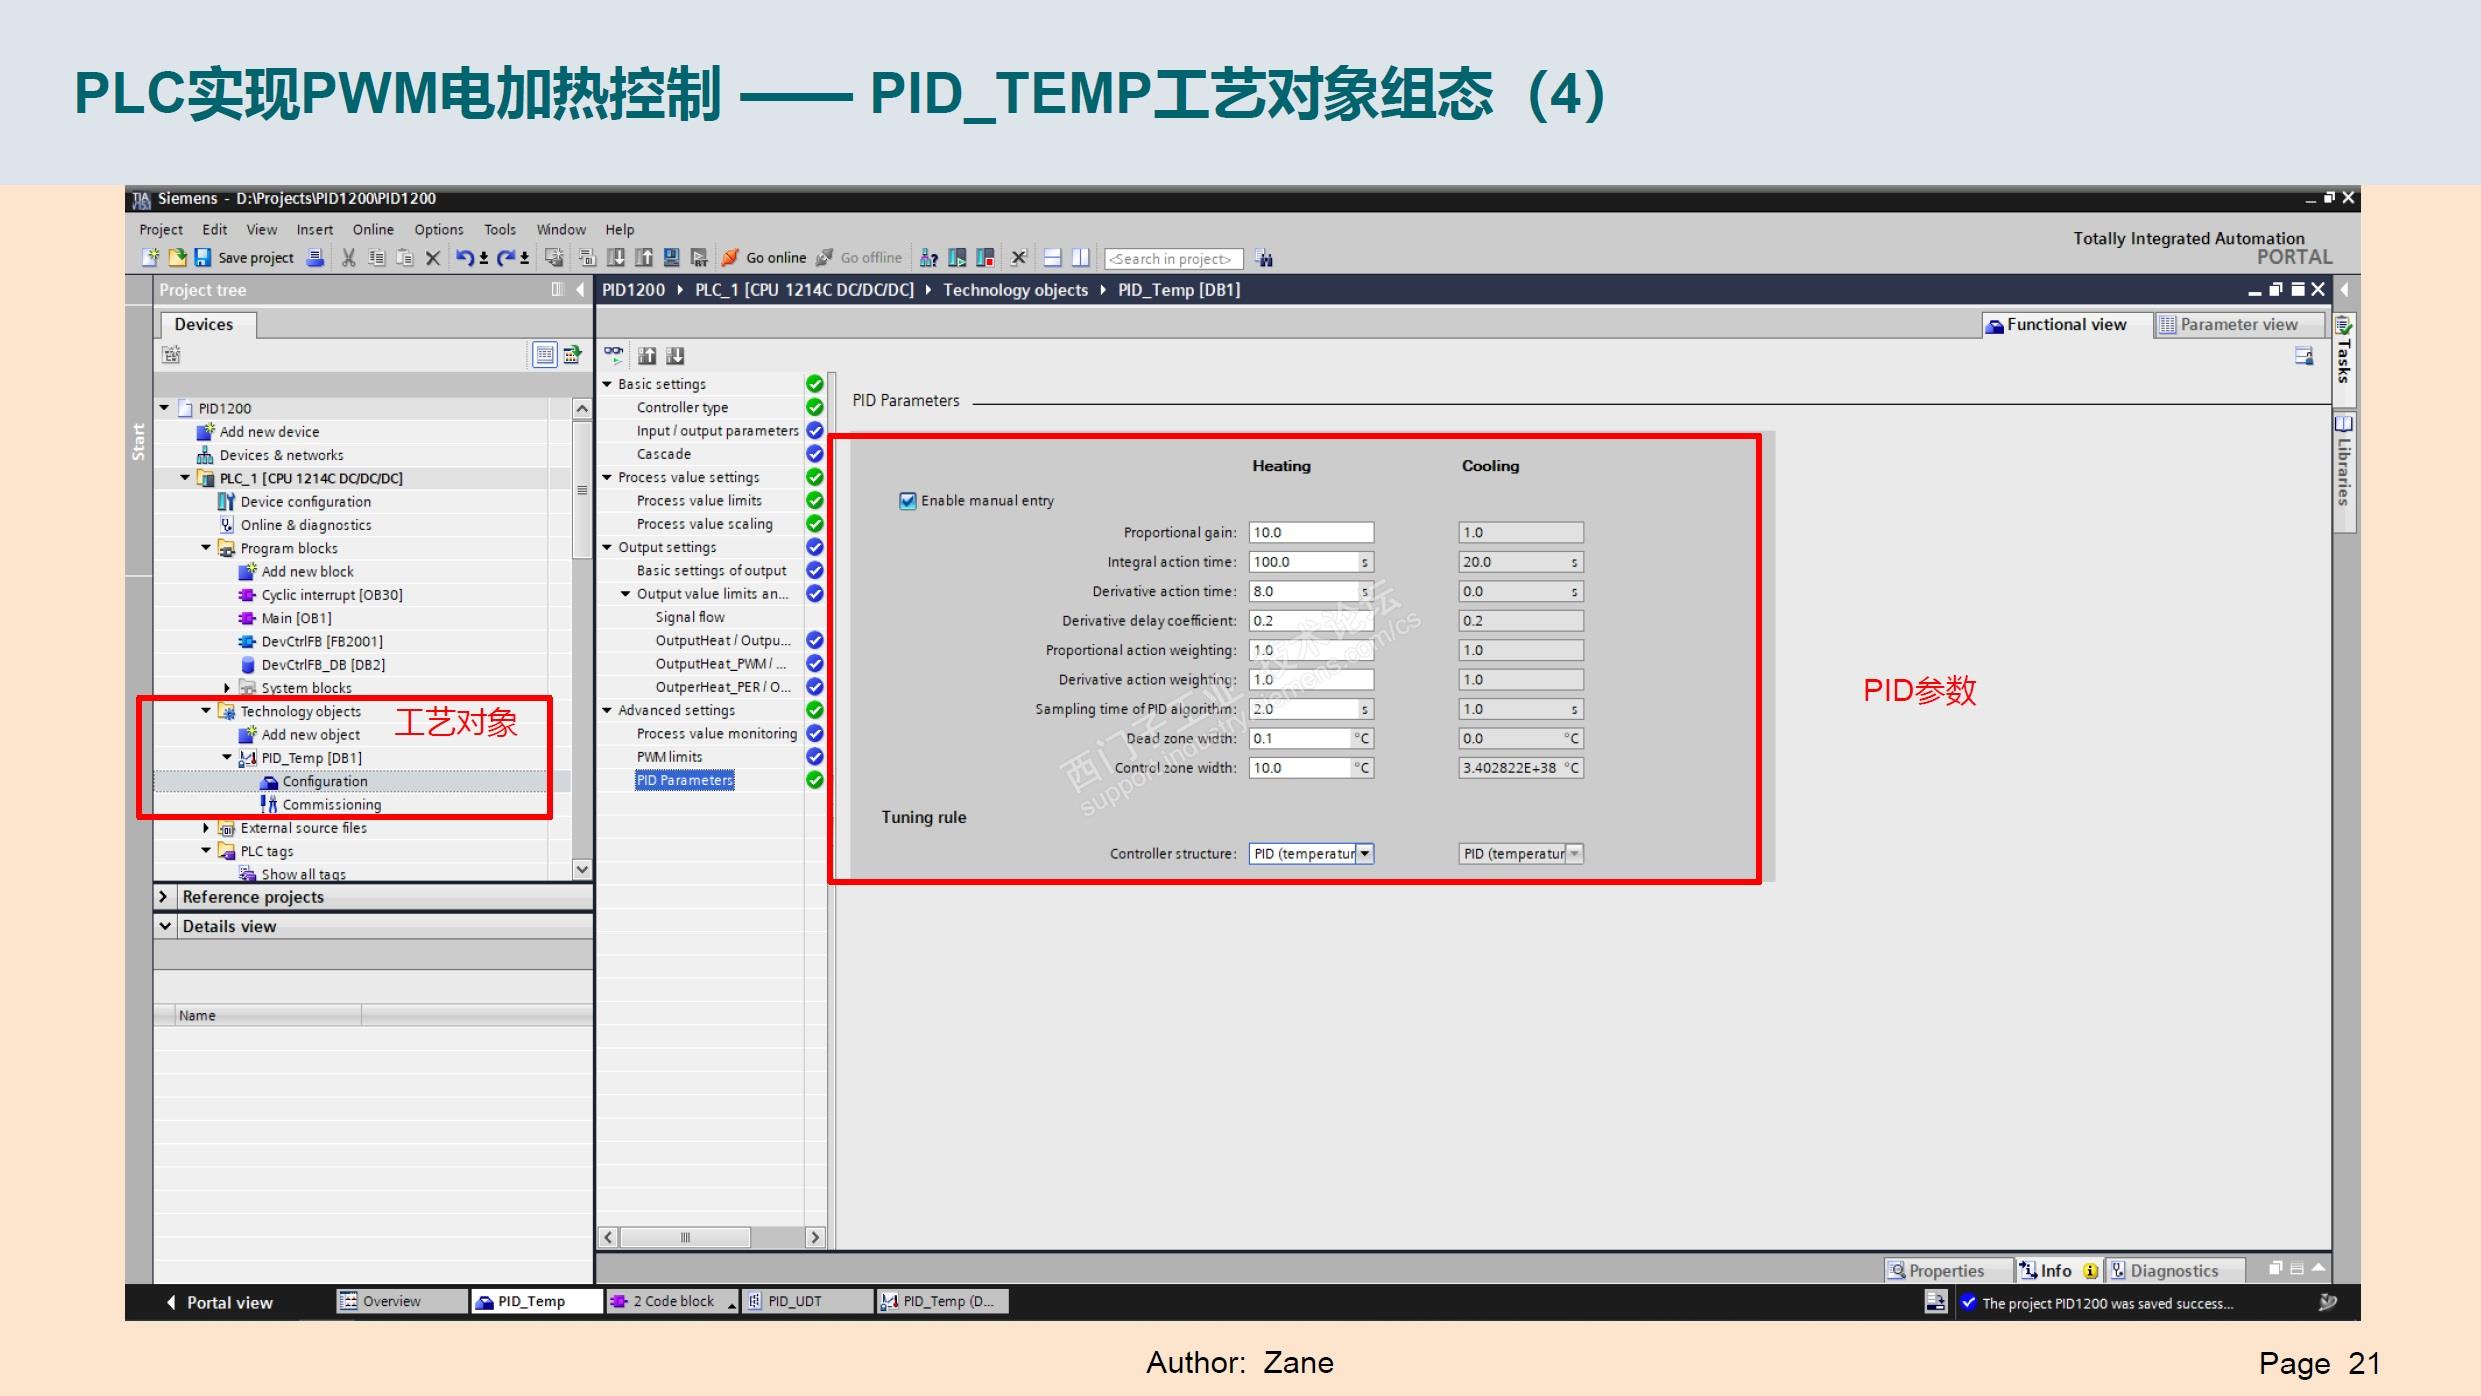2481x1396 pixels.
Task: Open the Options menu
Action: [438, 230]
